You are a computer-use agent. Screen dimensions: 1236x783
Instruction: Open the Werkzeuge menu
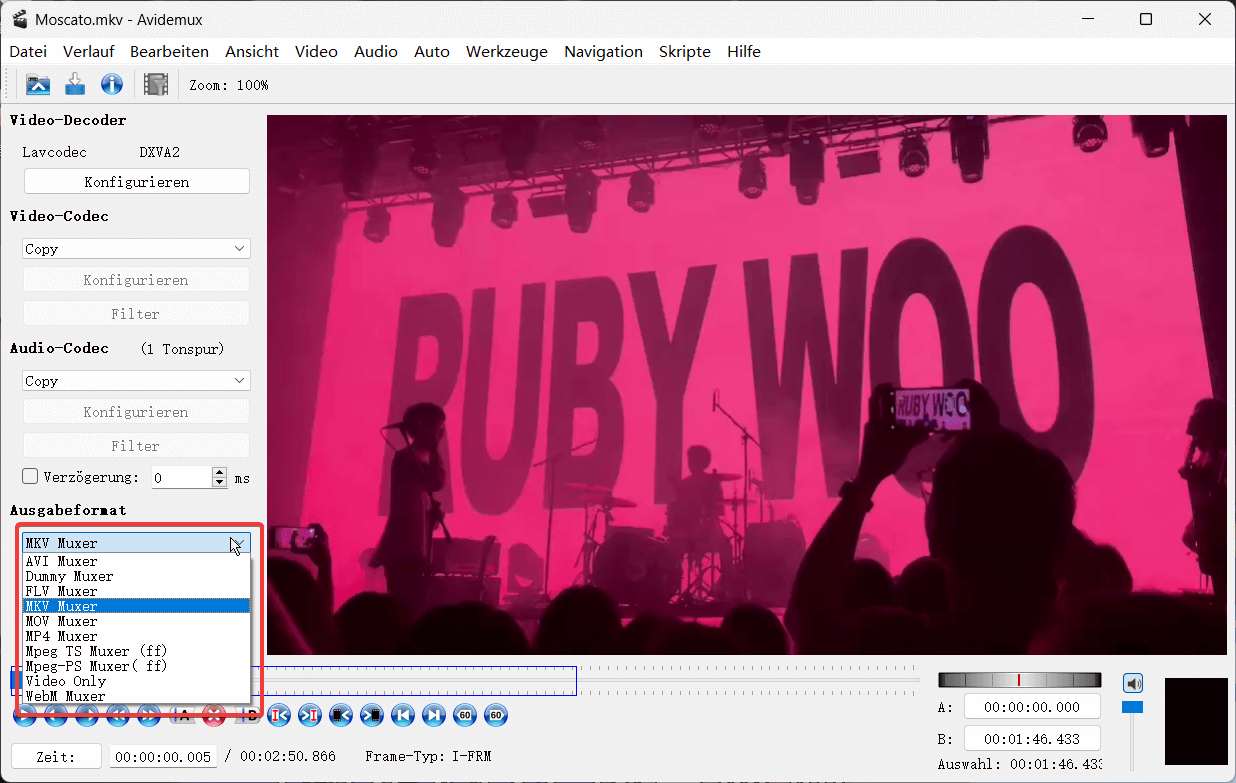(507, 51)
